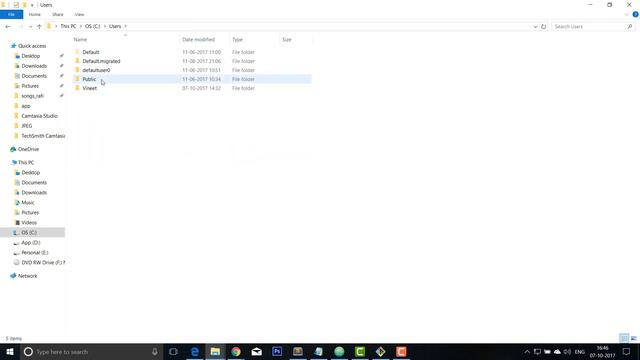Open Task View on the taskbar
This screenshot has width=640, height=360.
click(173, 351)
